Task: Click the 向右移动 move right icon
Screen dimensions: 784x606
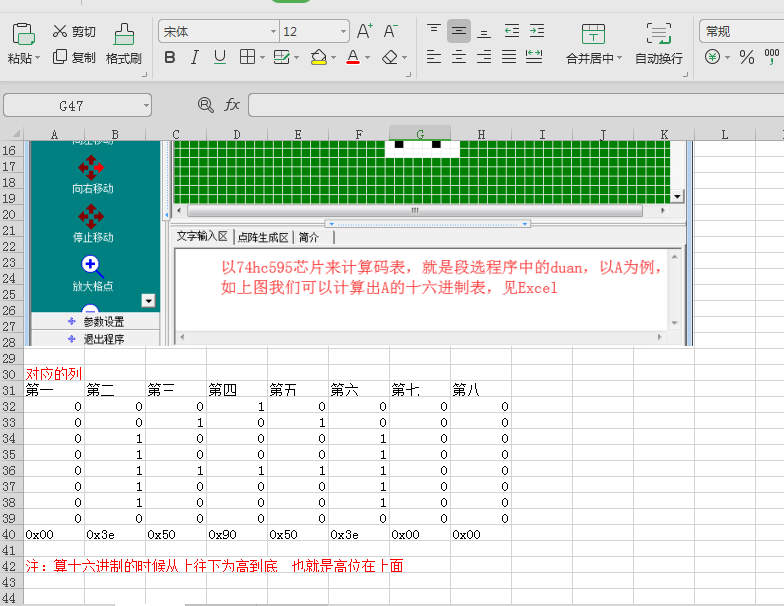Action: pyautogui.click(x=91, y=168)
